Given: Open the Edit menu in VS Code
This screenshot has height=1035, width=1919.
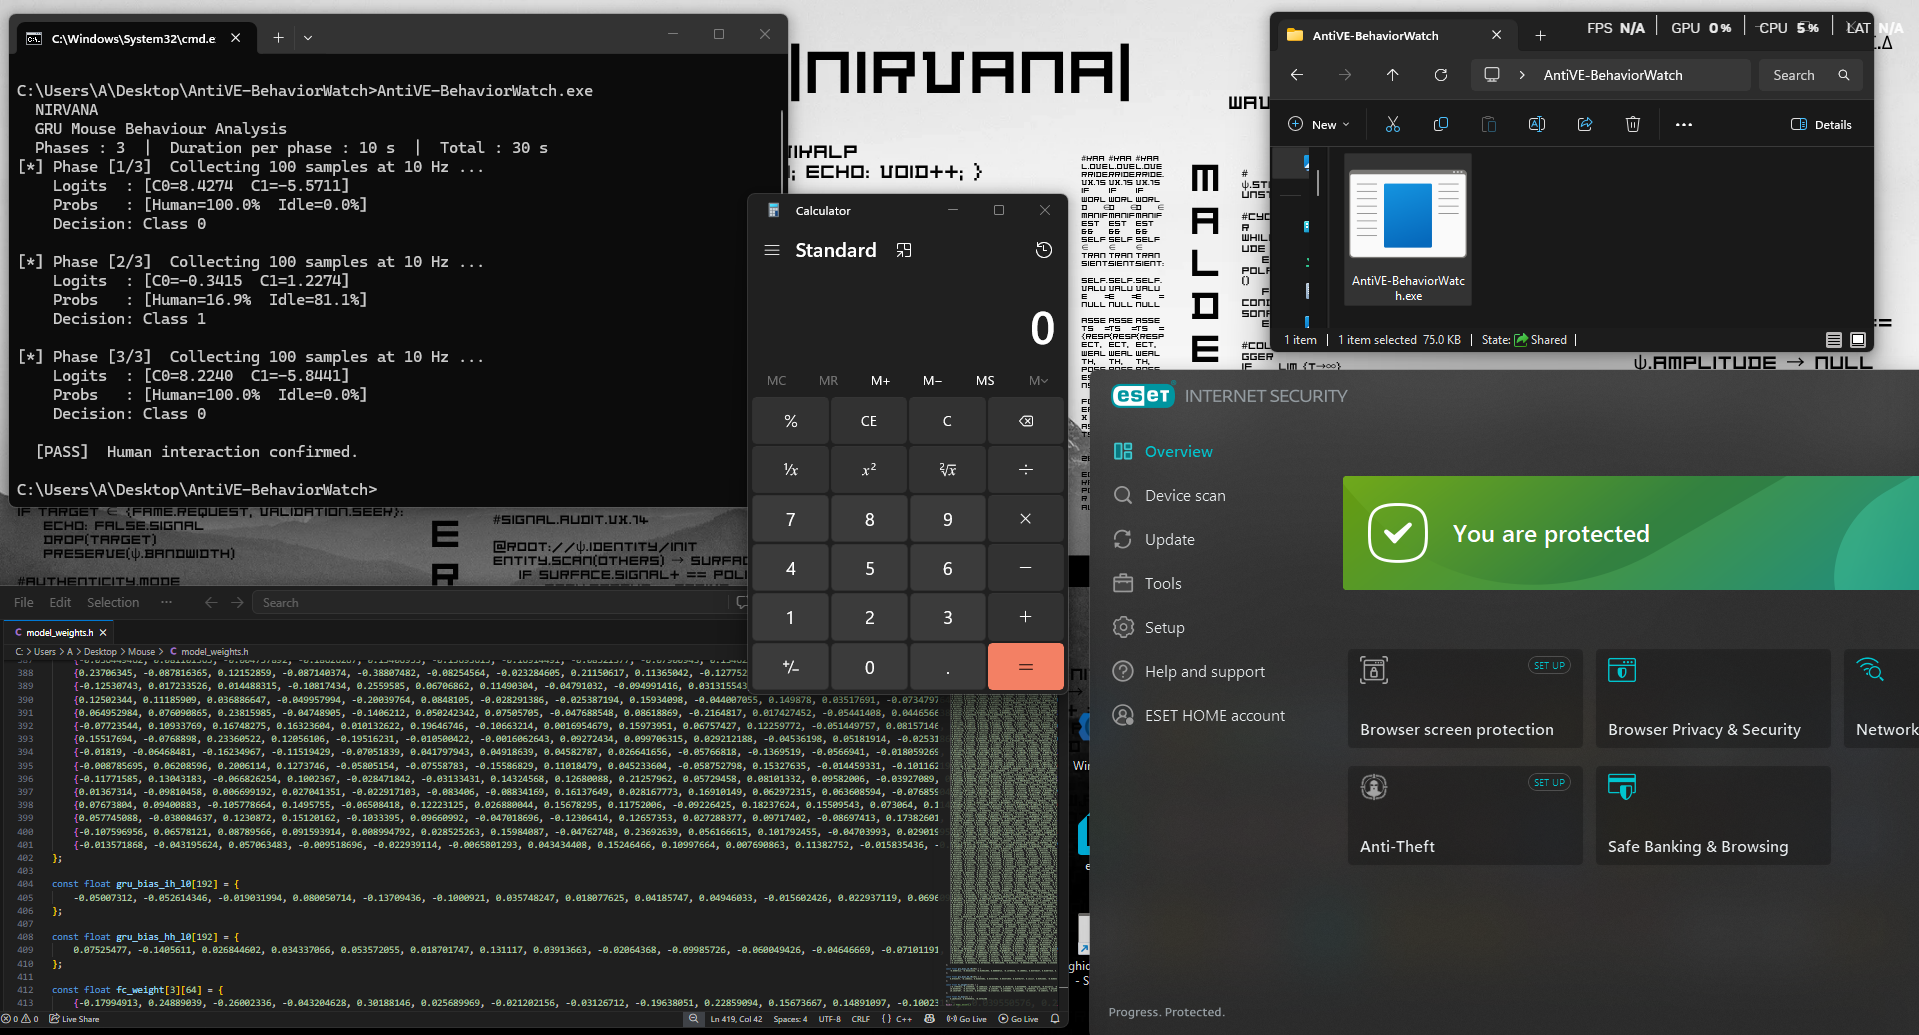Looking at the screenshot, I should (x=60, y=603).
